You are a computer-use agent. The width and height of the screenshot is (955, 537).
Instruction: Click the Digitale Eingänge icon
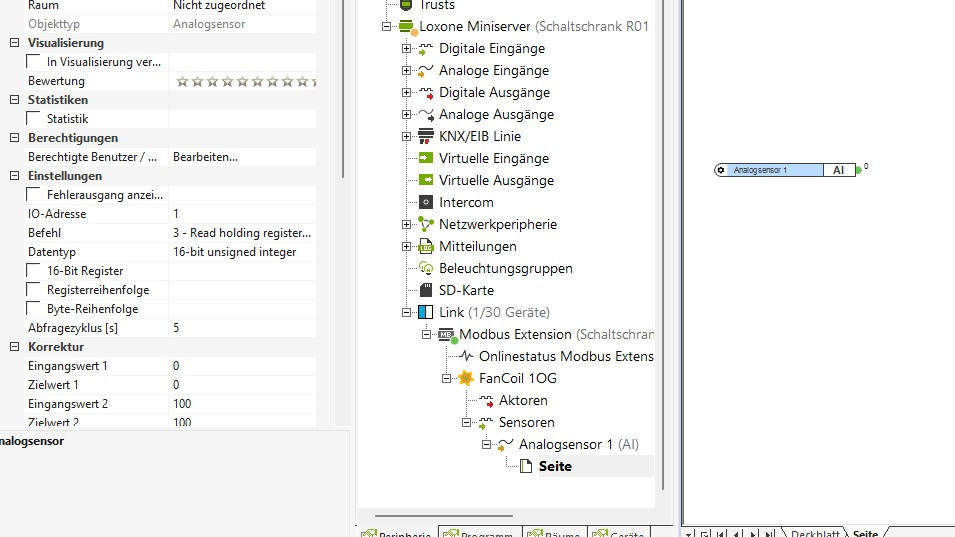pos(426,49)
